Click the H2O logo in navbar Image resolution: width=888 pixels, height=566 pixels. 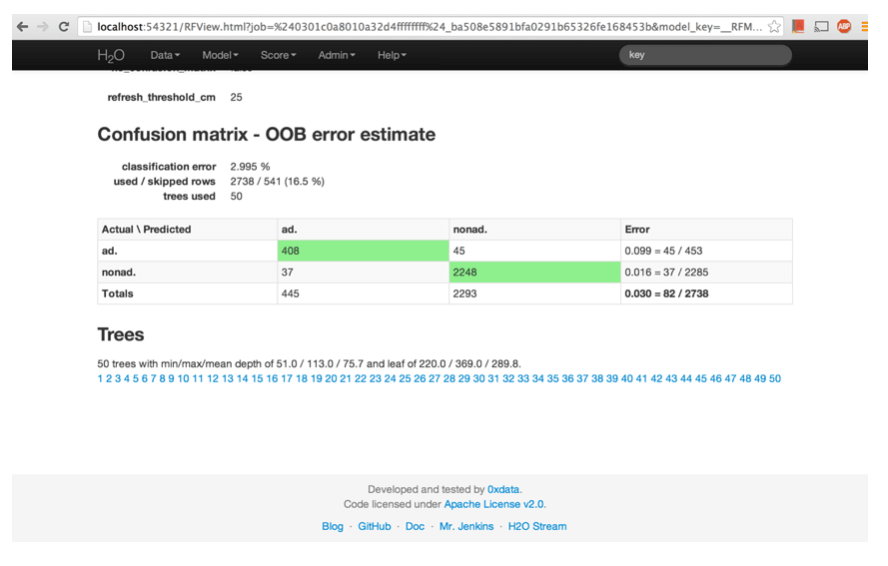click(111, 55)
